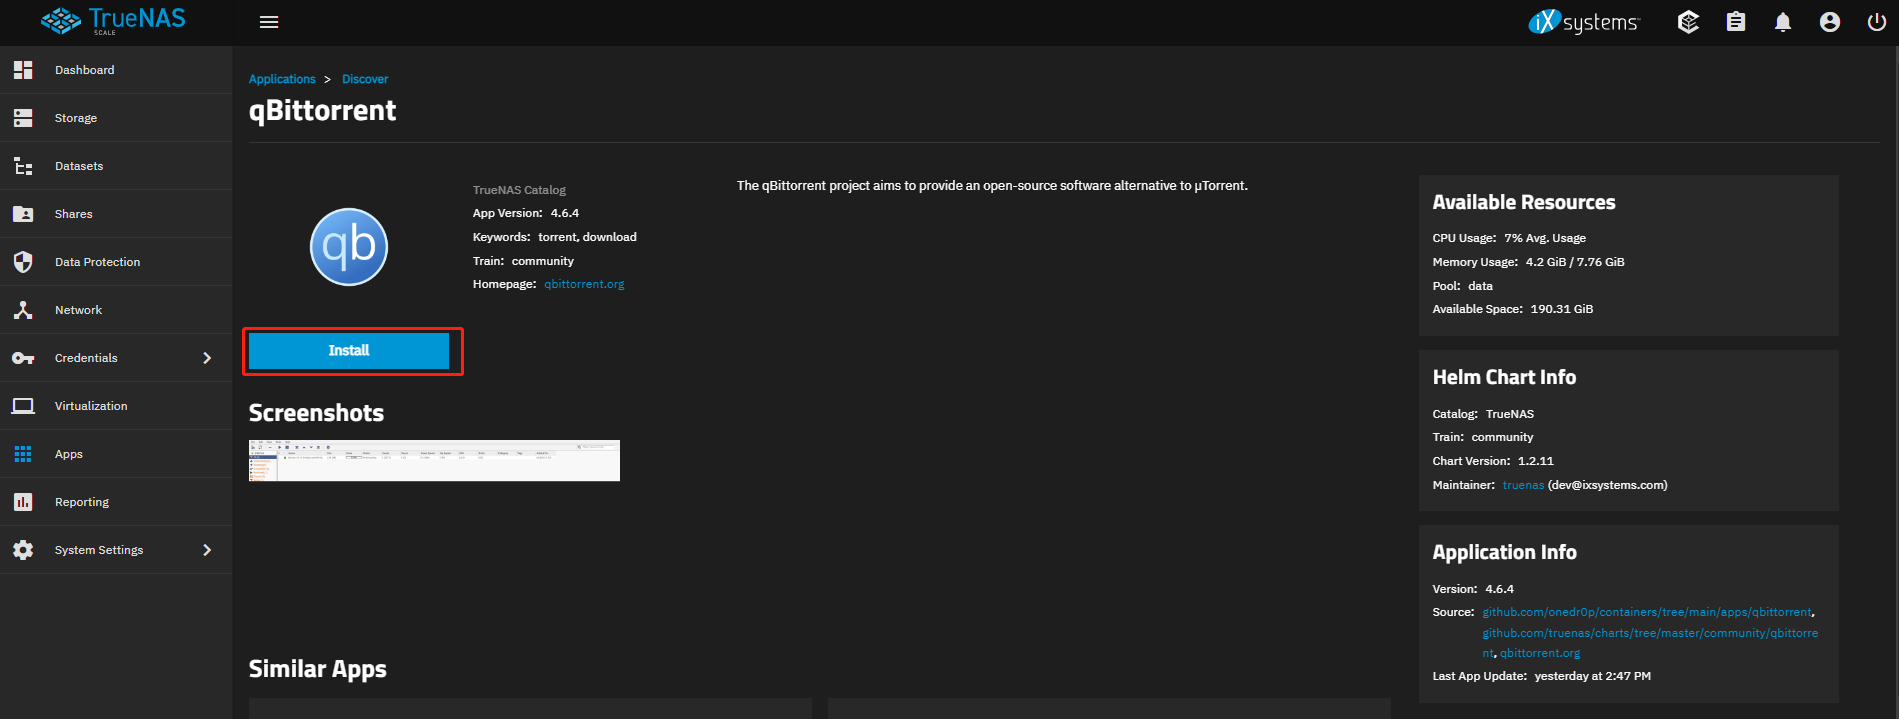This screenshot has width=1899, height=719.
Task: Select the Apps menu item
Action: point(116,454)
